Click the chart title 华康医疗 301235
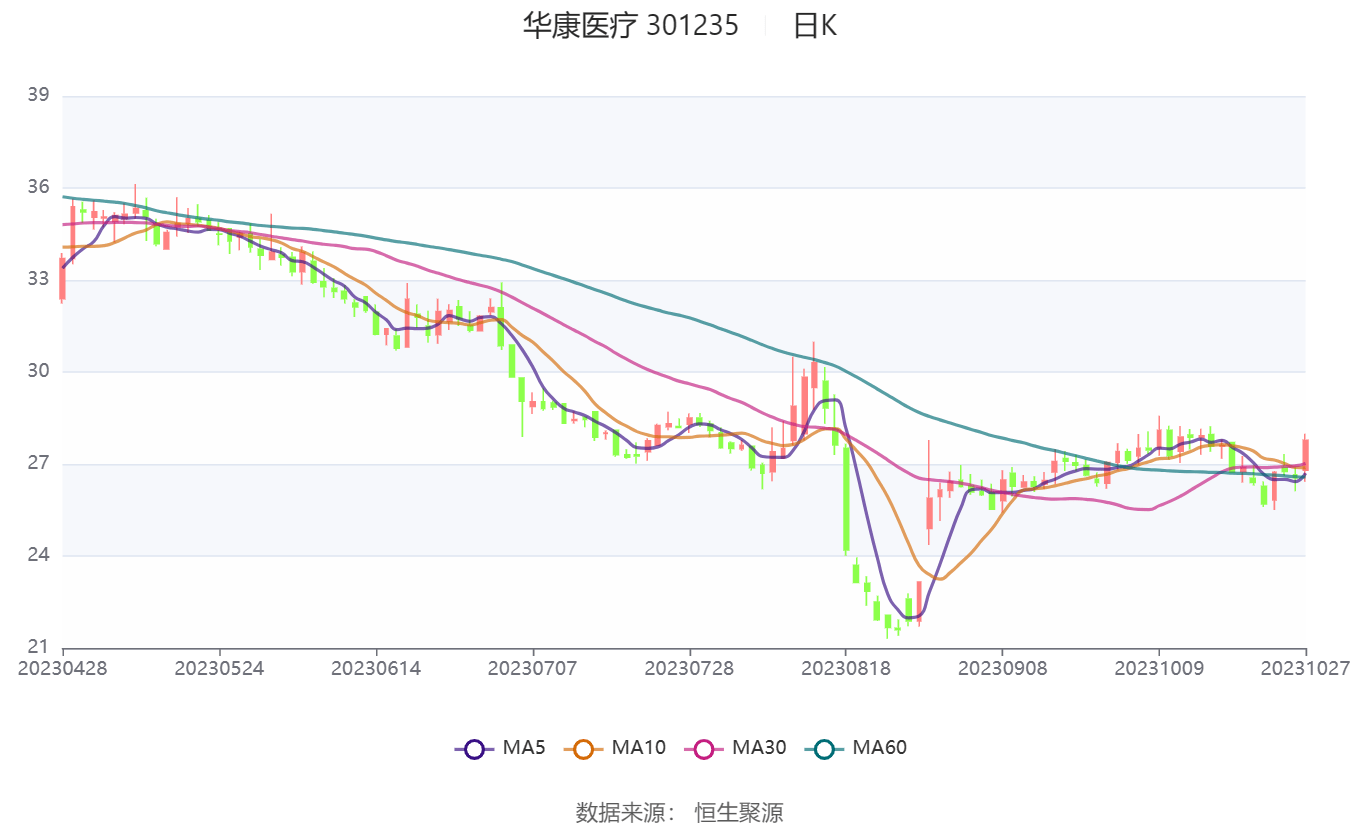The height and width of the screenshot is (828, 1360). pos(630,26)
